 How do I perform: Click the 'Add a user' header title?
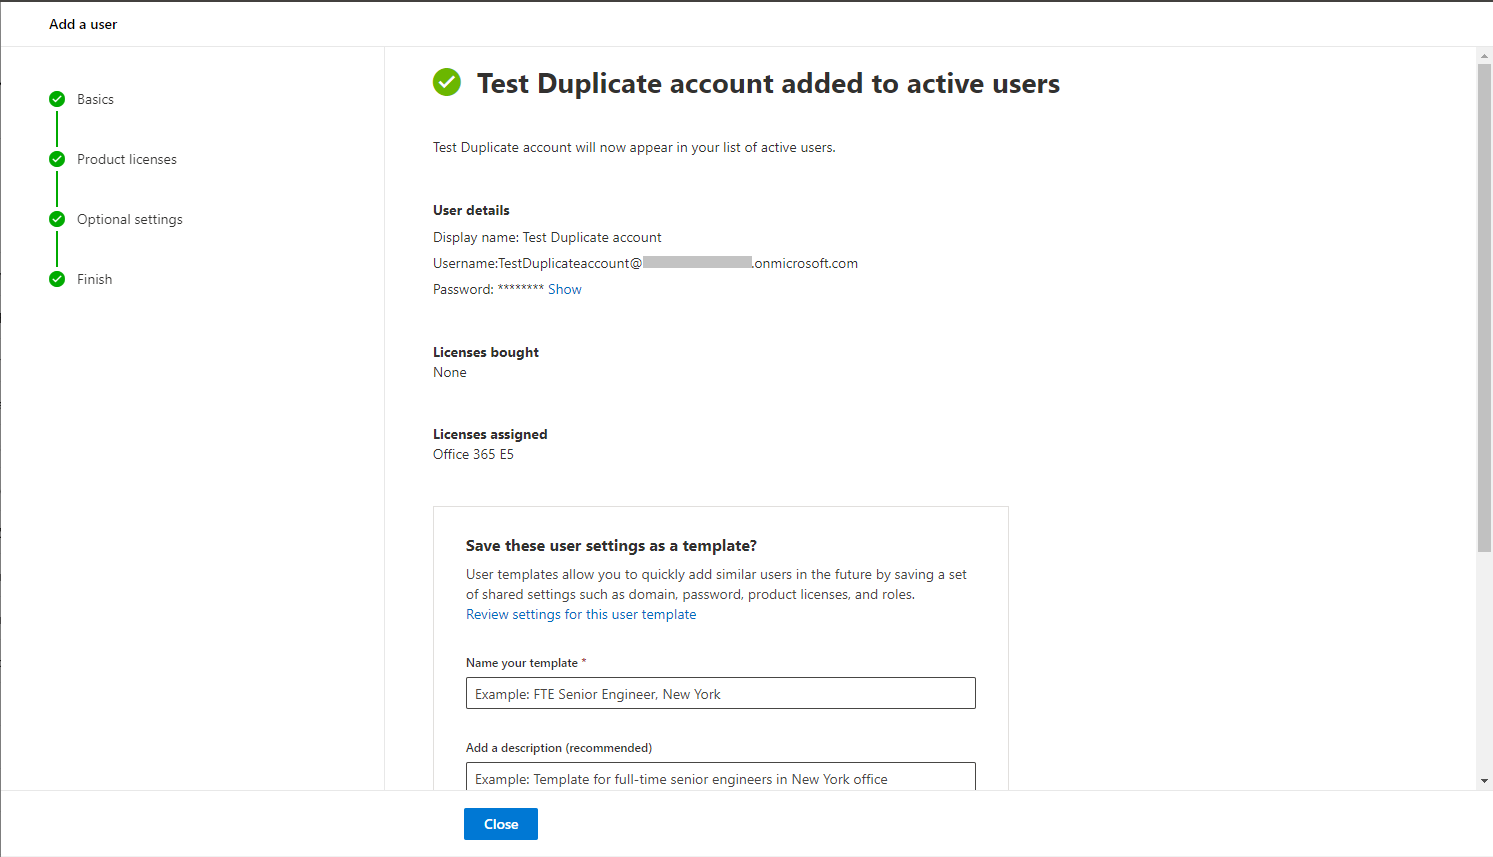[83, 24]
